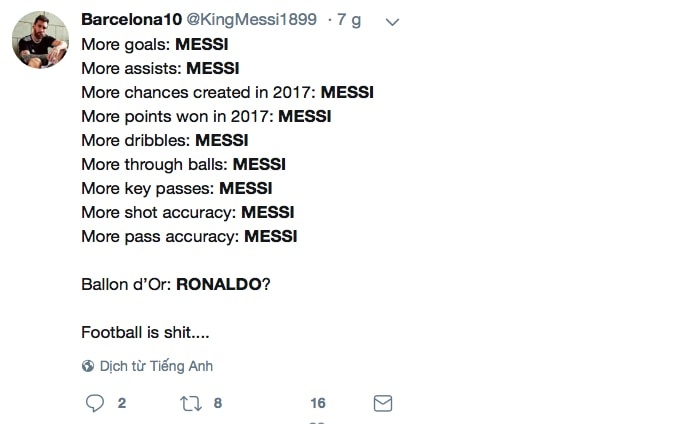Click the globe icon beside the translation link
Image resolution: width=700 pixels, height=424 pixels.
coord(88,366)
